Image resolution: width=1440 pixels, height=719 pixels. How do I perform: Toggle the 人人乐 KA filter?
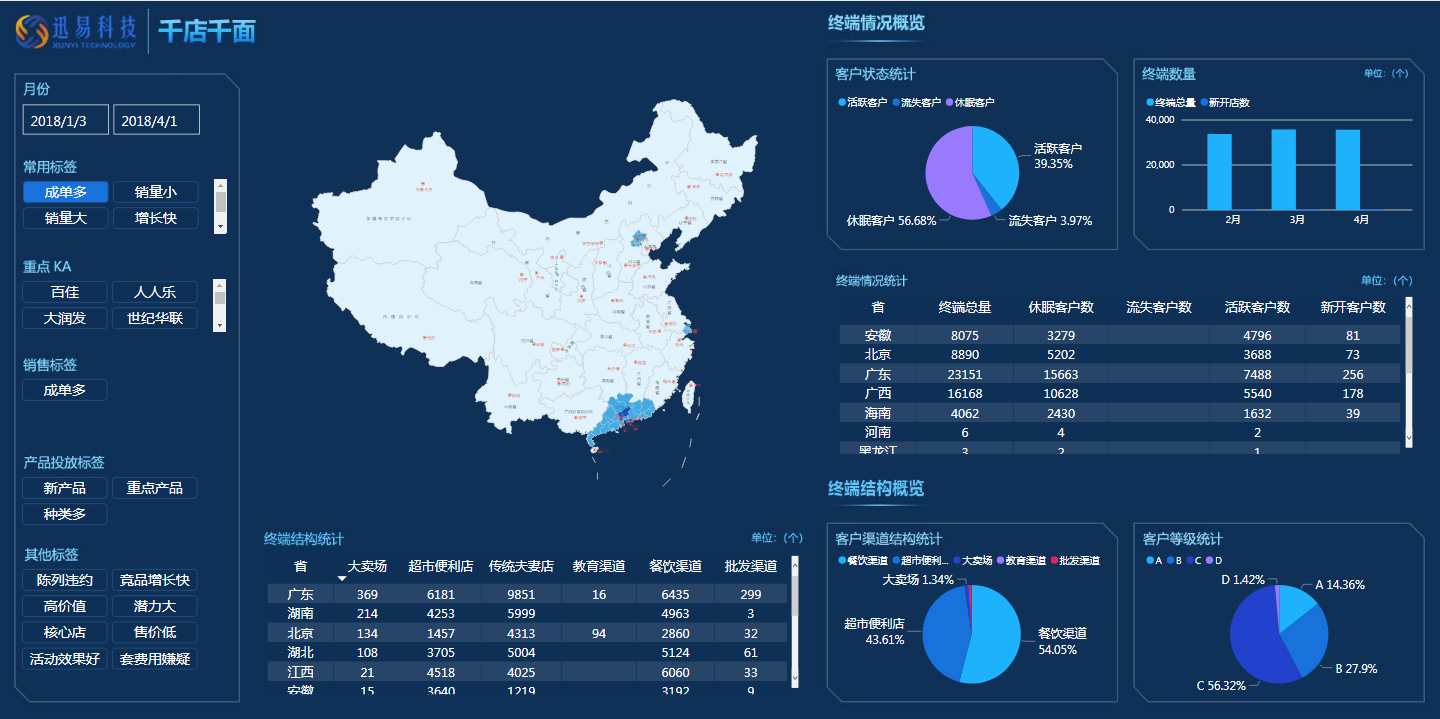click(x=155, y=292)
